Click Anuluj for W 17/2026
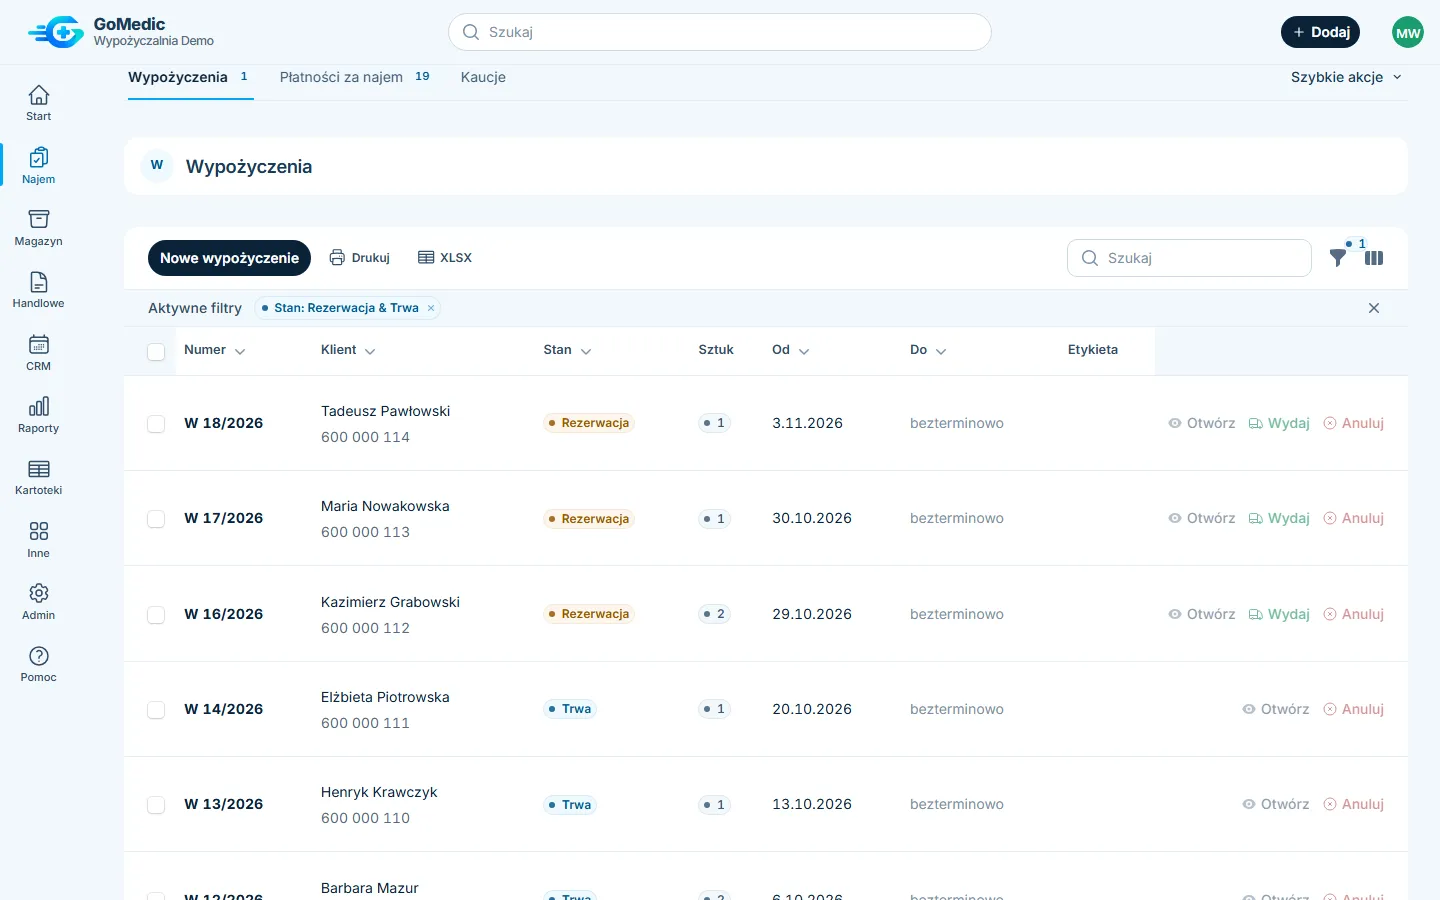The width and height of the screenshot is (1440, 900). (x=1354, y=518)
